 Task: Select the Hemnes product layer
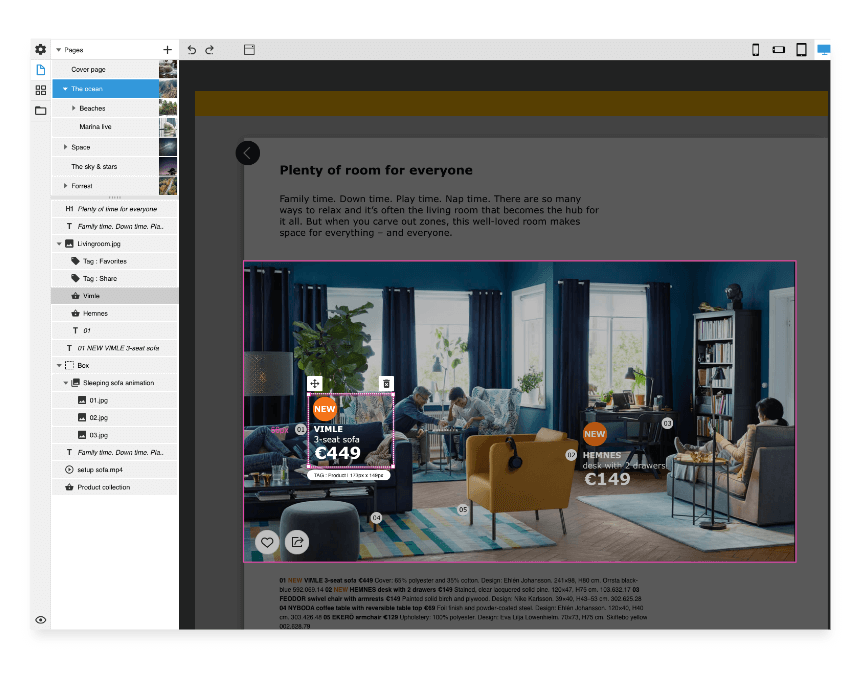click(x=115, y=313)
